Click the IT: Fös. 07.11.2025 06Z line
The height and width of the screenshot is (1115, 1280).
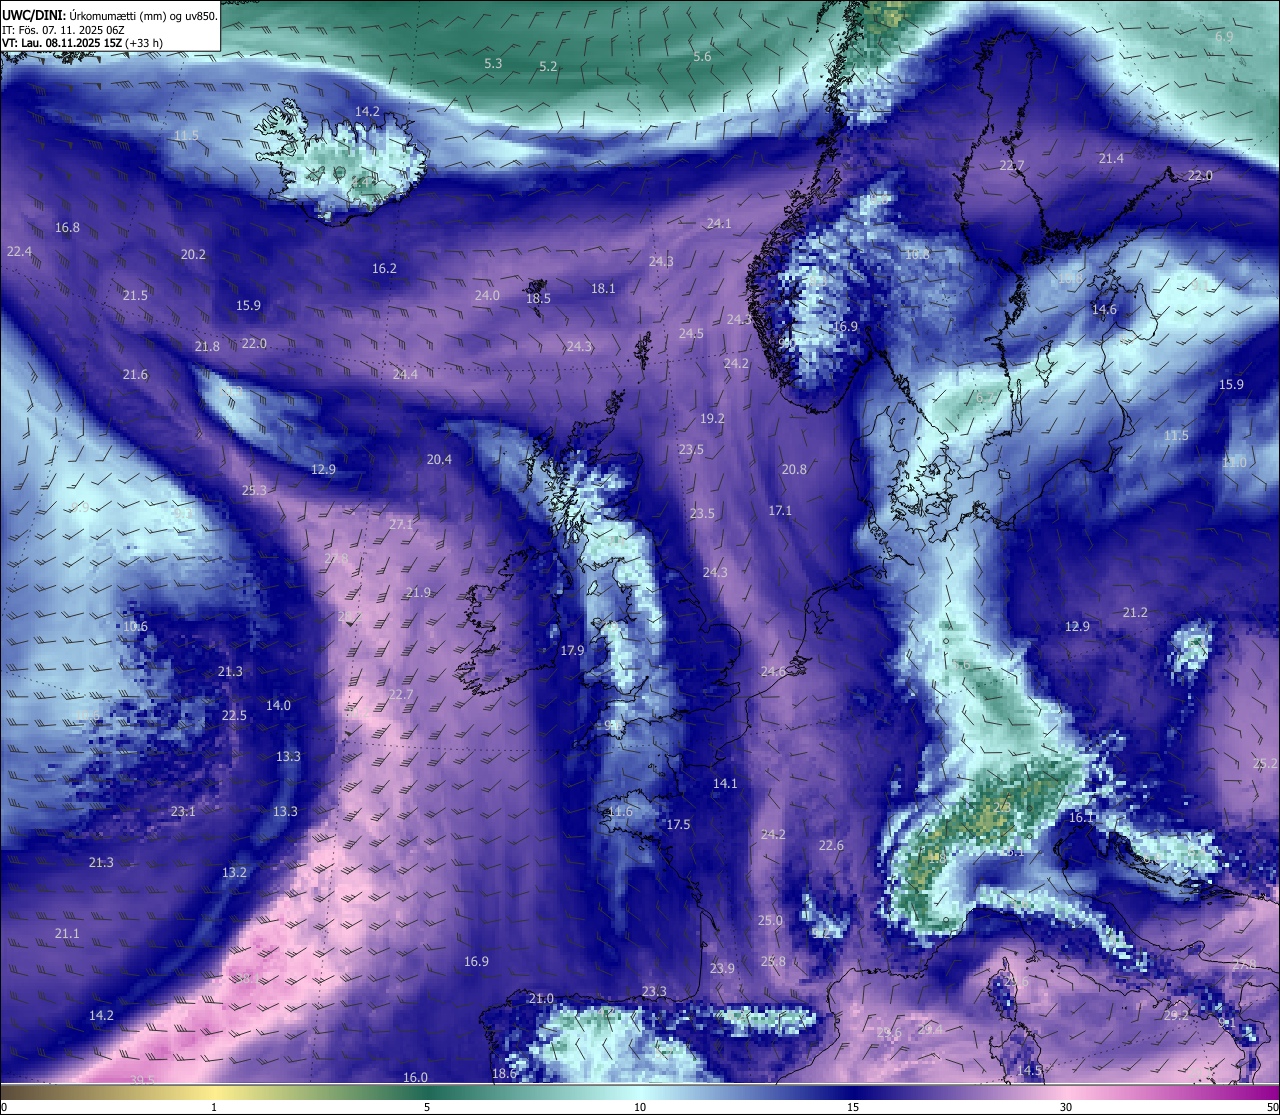pyautogui.click(x=64, y=30)
